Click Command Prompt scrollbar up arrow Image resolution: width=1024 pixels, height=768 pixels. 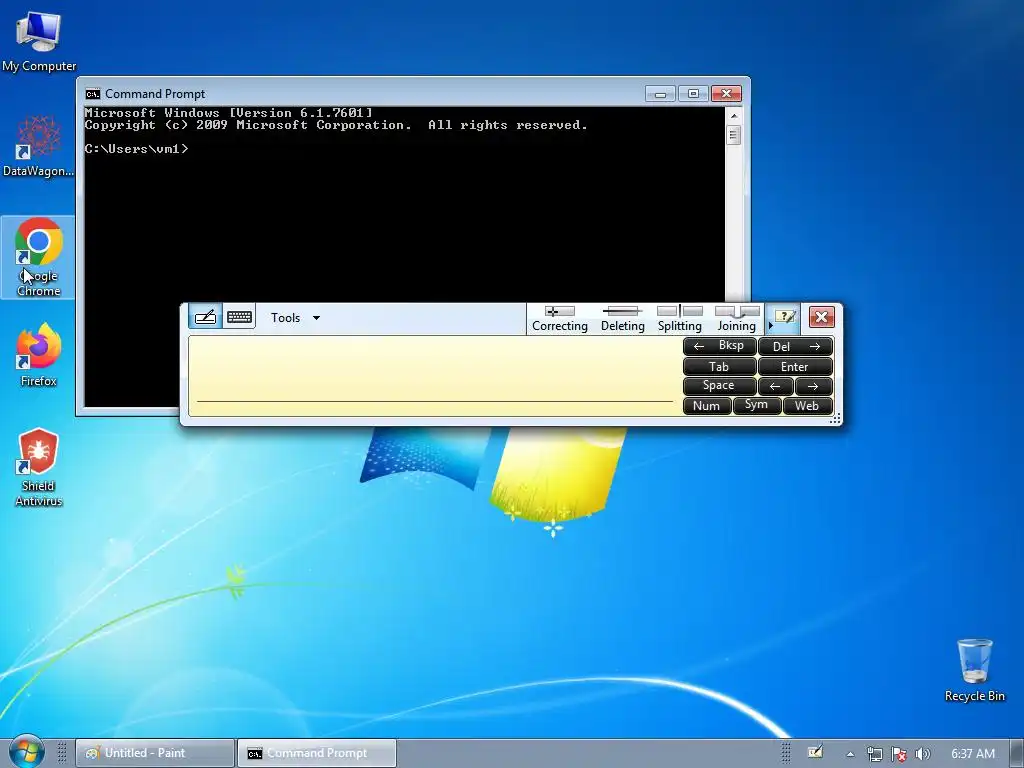(733, 116)
